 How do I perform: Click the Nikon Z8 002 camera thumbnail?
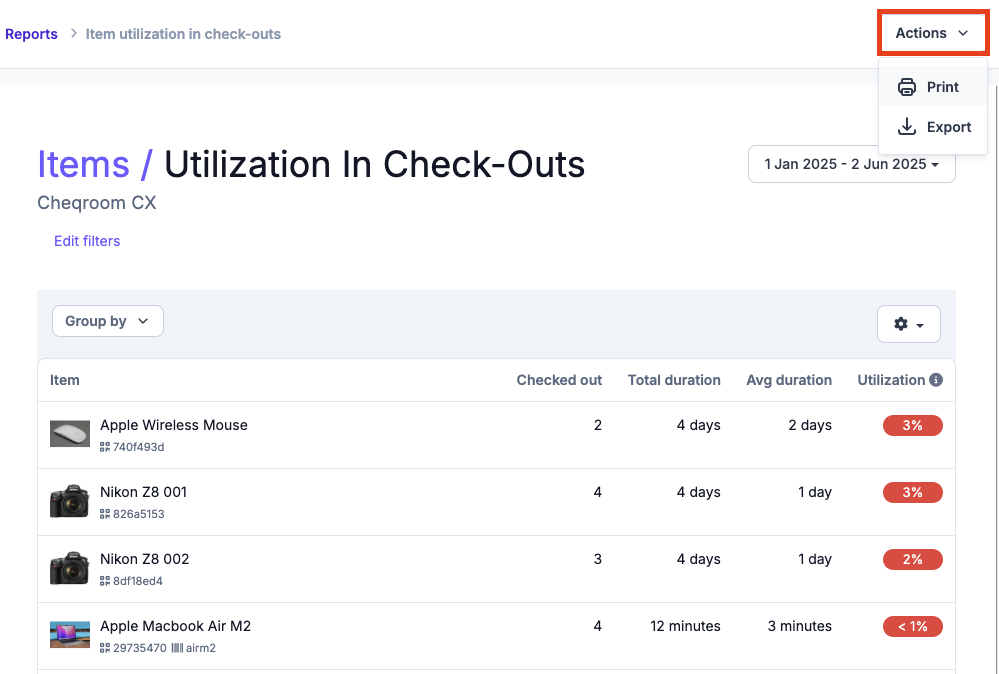[70, 568]
